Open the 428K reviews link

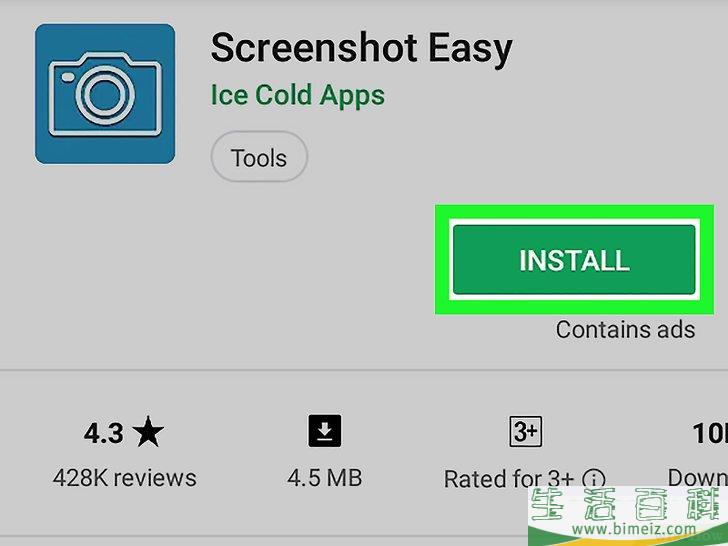(124, 478)
